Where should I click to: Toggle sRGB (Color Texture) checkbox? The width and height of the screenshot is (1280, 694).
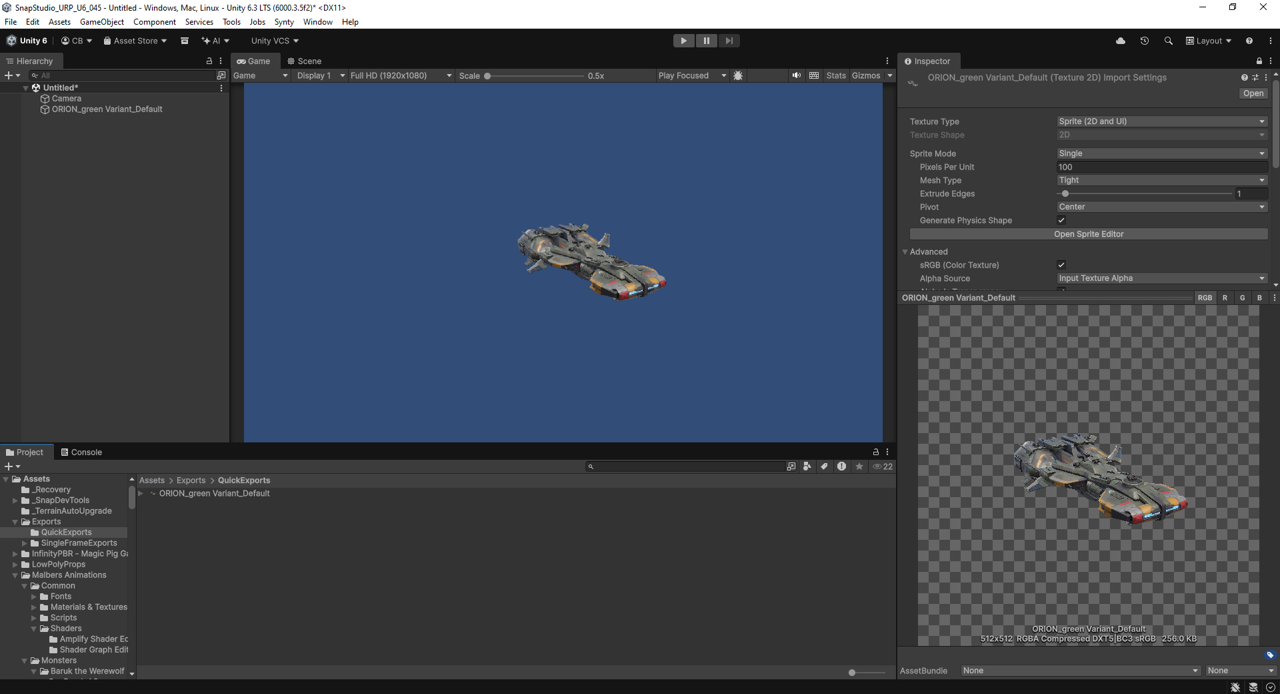click(1061, 265)
